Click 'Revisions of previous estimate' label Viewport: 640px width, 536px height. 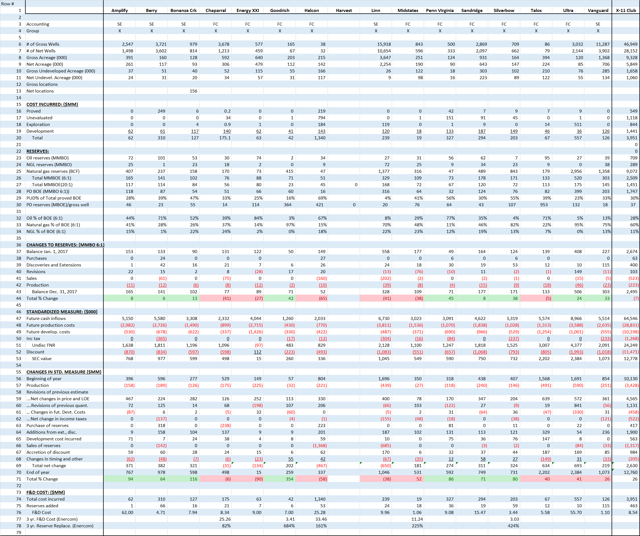[57, 392]
